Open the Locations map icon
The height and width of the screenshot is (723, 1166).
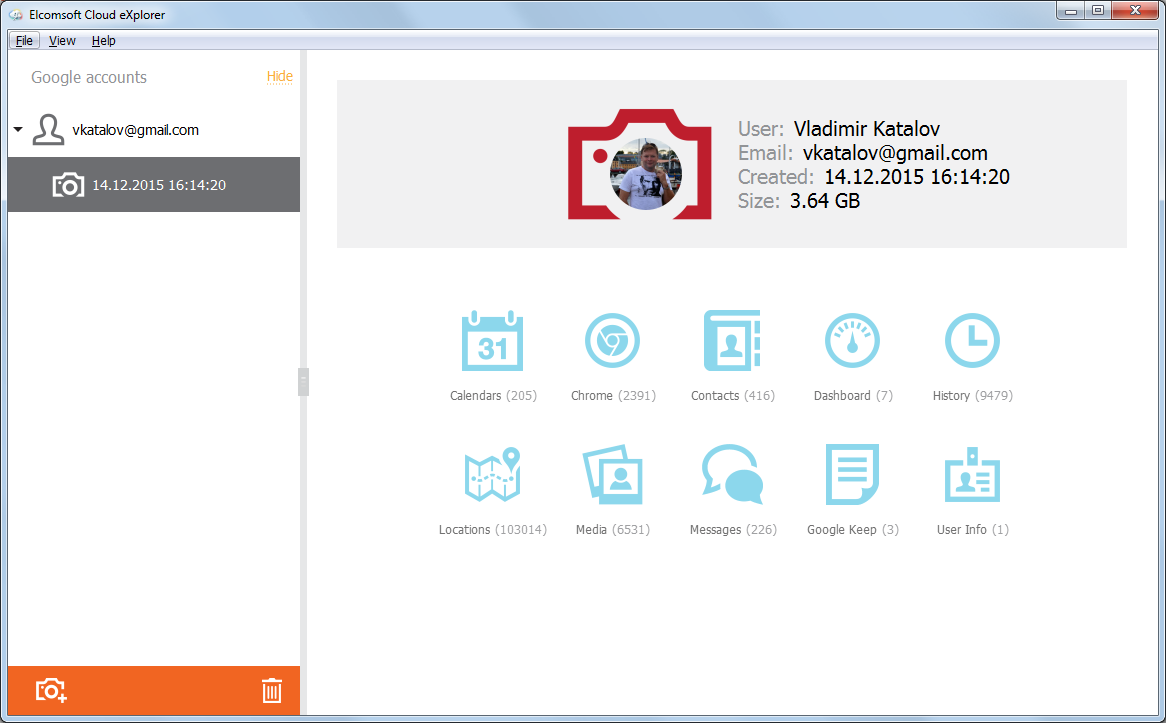pyautogui.click(x=492, y=475)
